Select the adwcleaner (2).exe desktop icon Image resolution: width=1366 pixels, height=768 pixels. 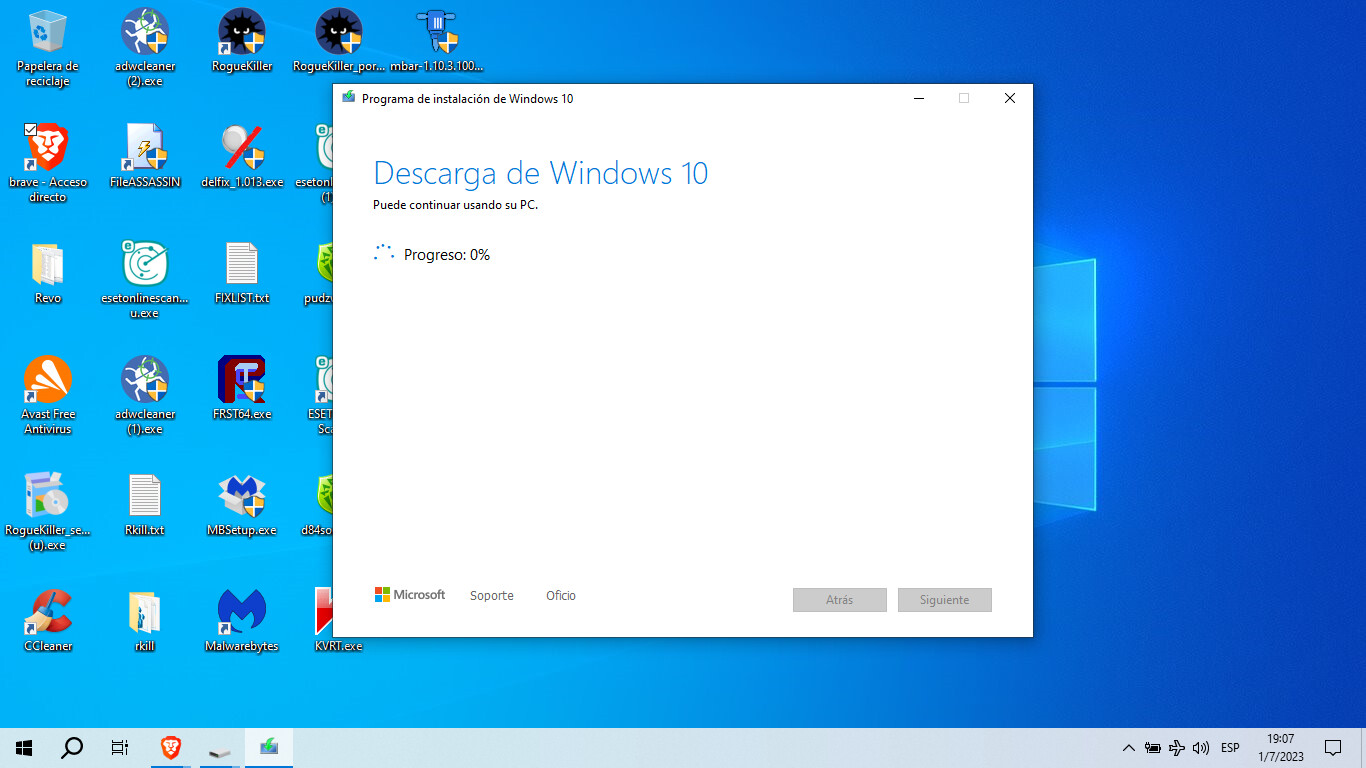click(x=145, y=49)
